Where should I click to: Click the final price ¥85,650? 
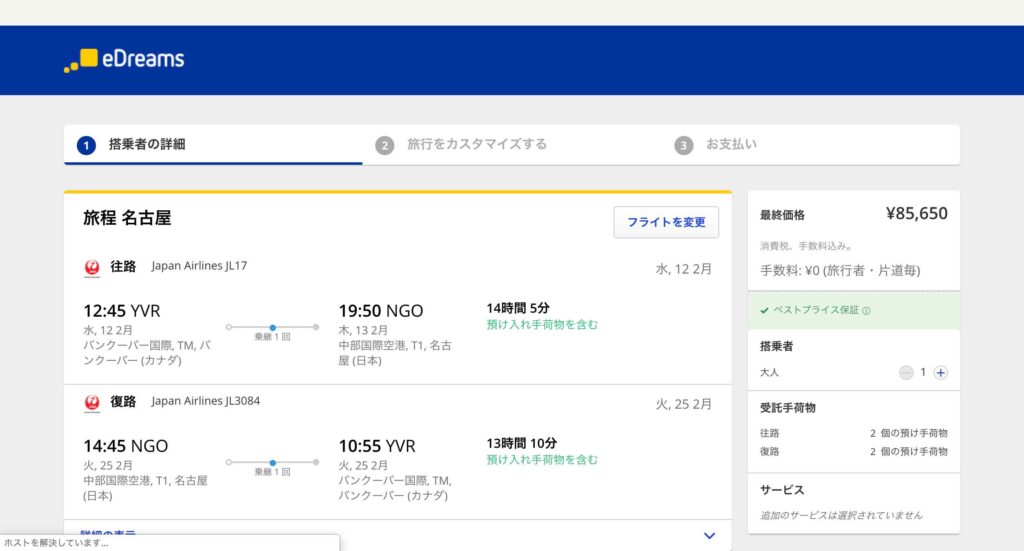pos(916,213)
